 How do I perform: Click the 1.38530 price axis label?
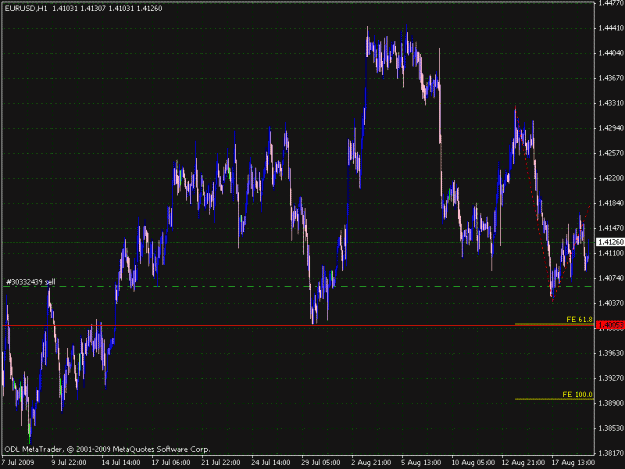point(611,428)
